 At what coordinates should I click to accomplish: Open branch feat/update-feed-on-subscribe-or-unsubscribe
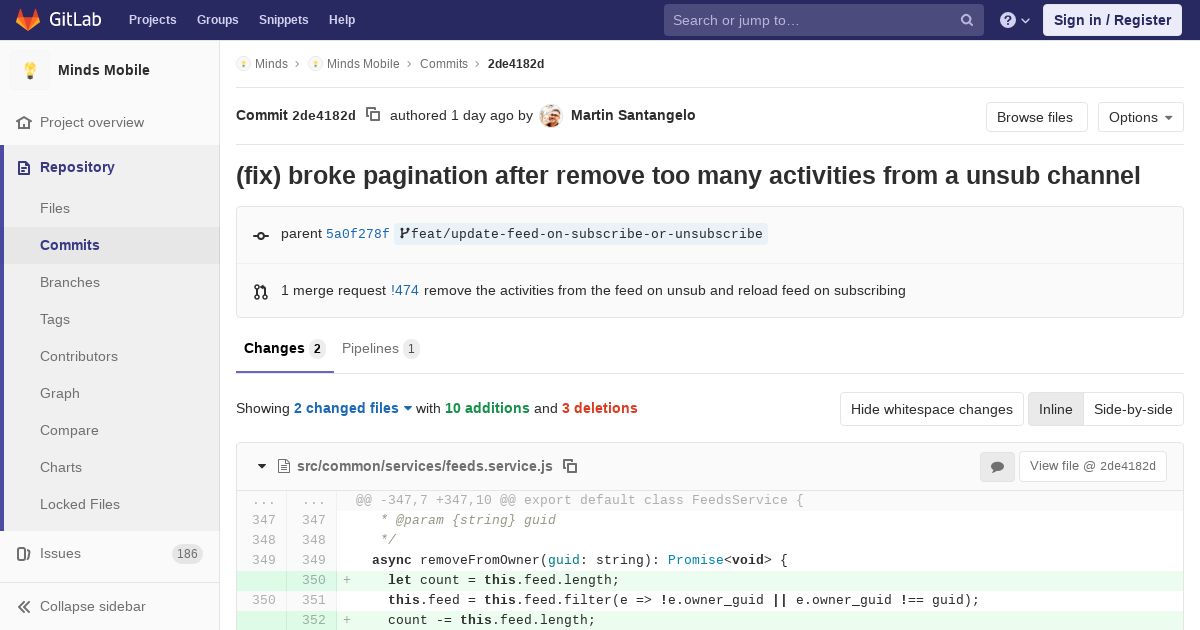click(581, 234)
